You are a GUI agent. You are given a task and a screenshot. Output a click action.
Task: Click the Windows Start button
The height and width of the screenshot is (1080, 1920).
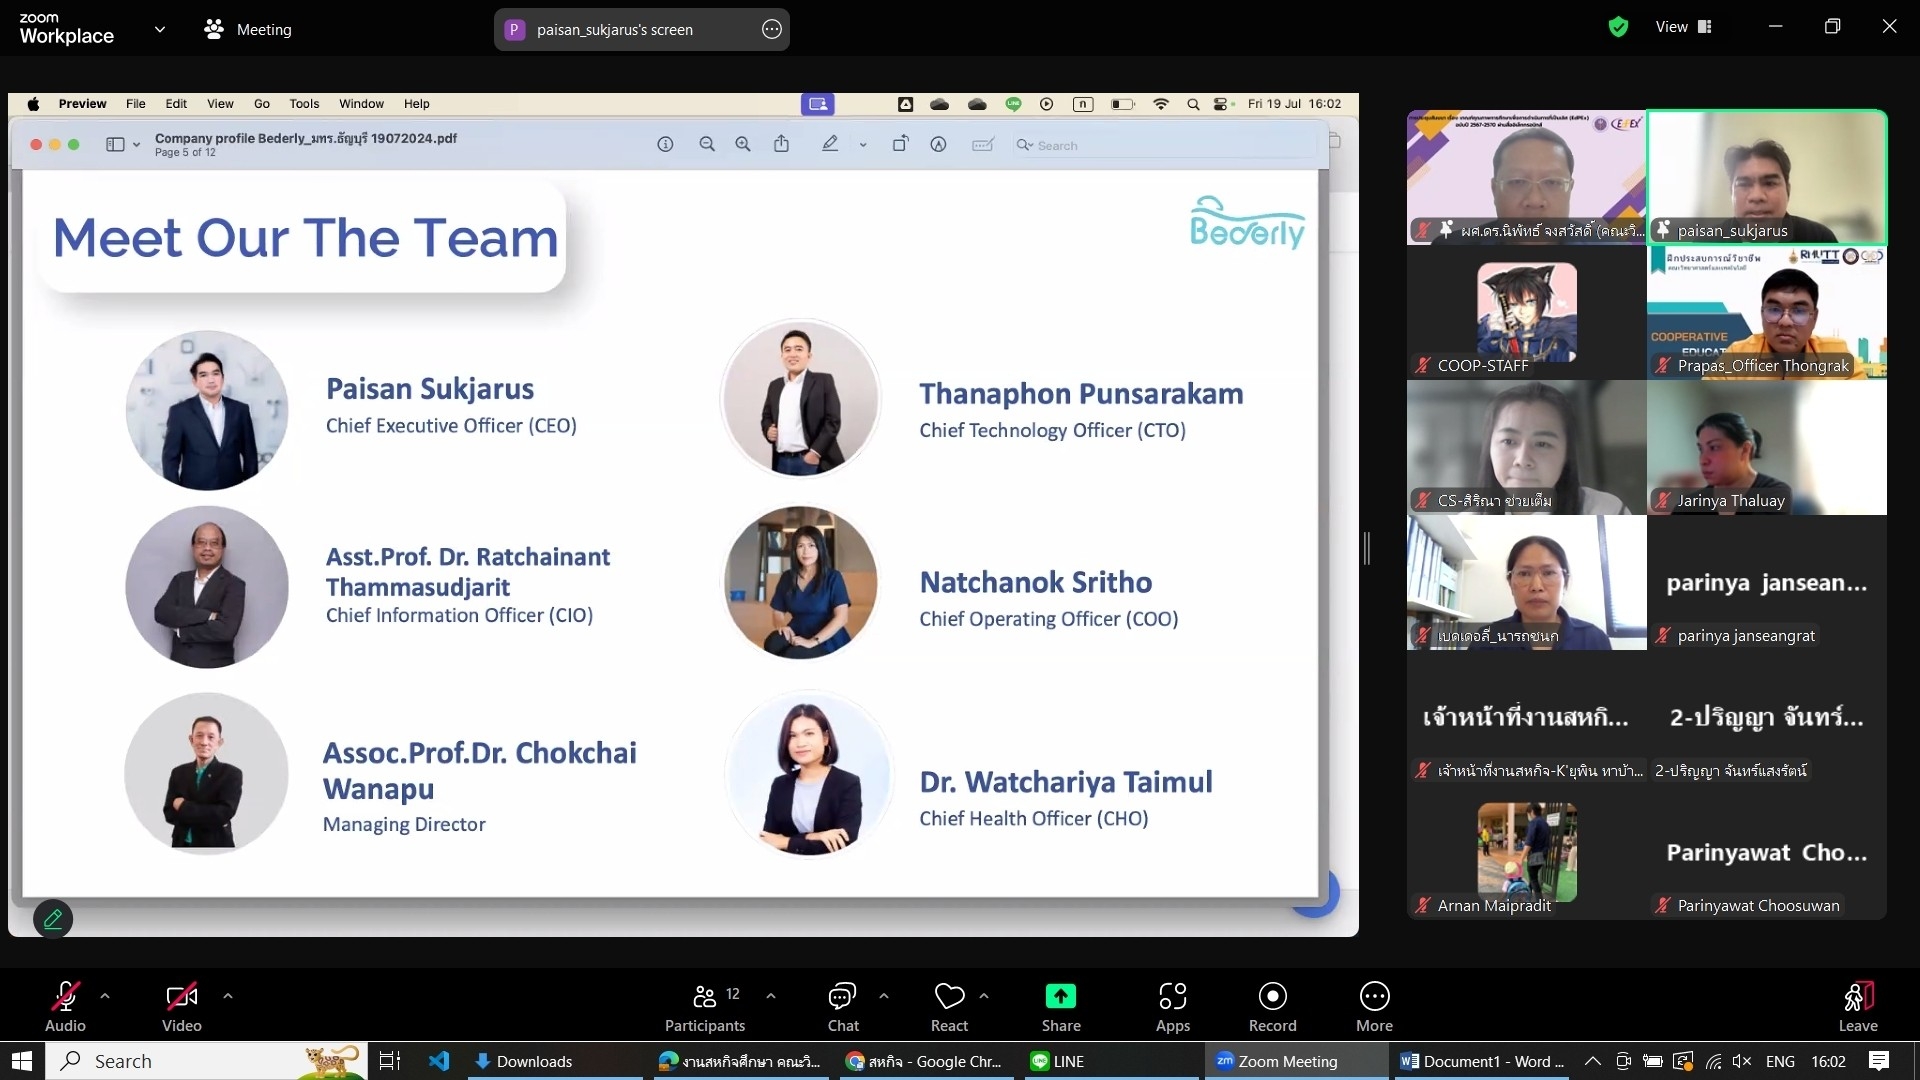pyautogui.click(x=22, y=1061)
